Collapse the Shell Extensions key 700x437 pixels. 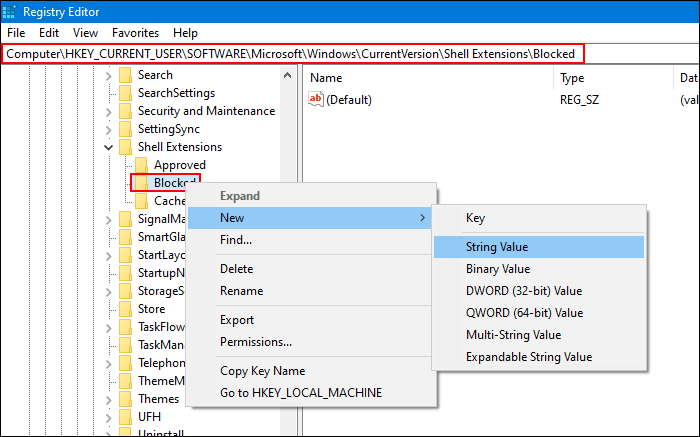[x=108, y=147]
